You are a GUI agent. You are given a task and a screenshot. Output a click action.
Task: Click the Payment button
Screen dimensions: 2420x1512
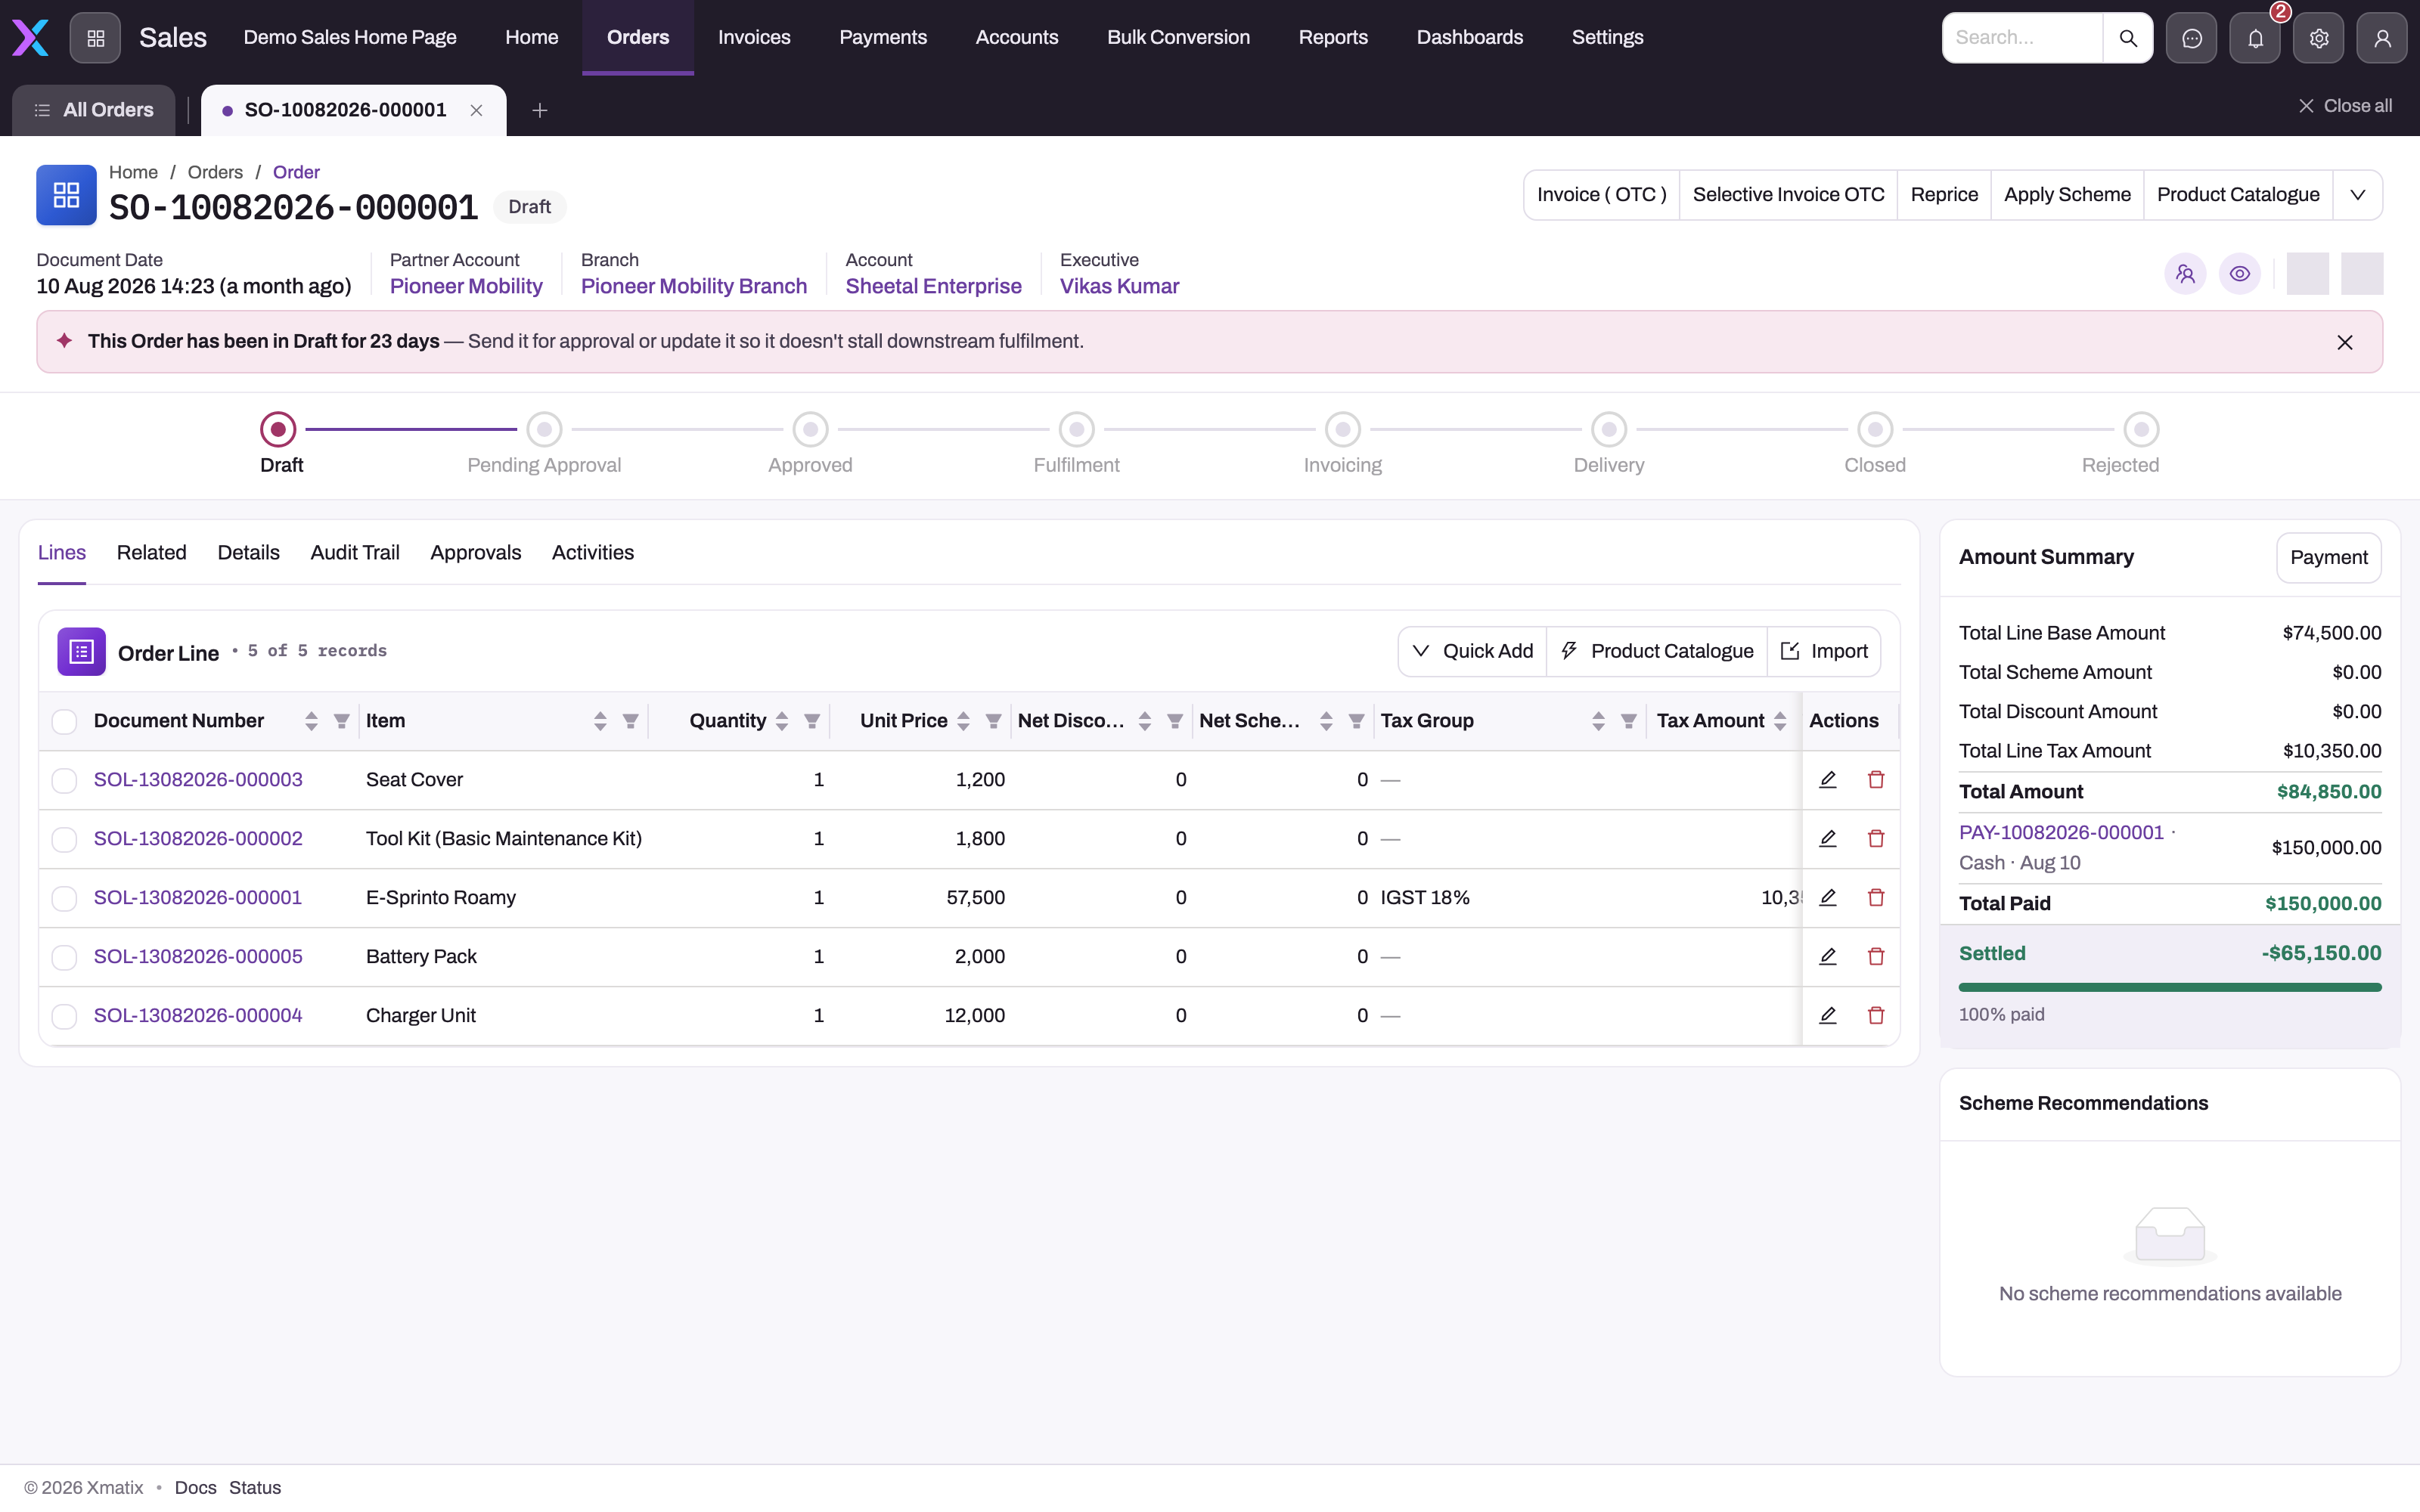[2328, 558]
